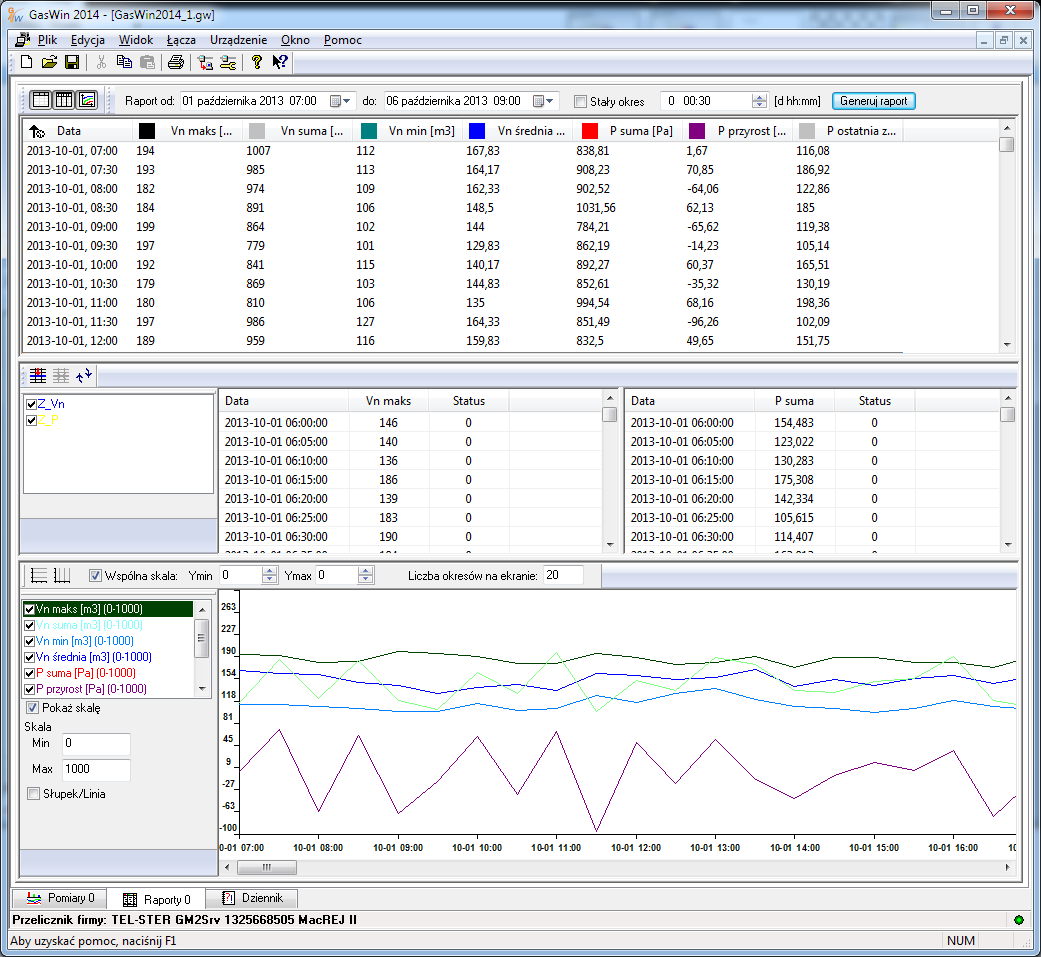Open the Widok menu
Screen dimensions: 1041x957
tap(135, 40)
